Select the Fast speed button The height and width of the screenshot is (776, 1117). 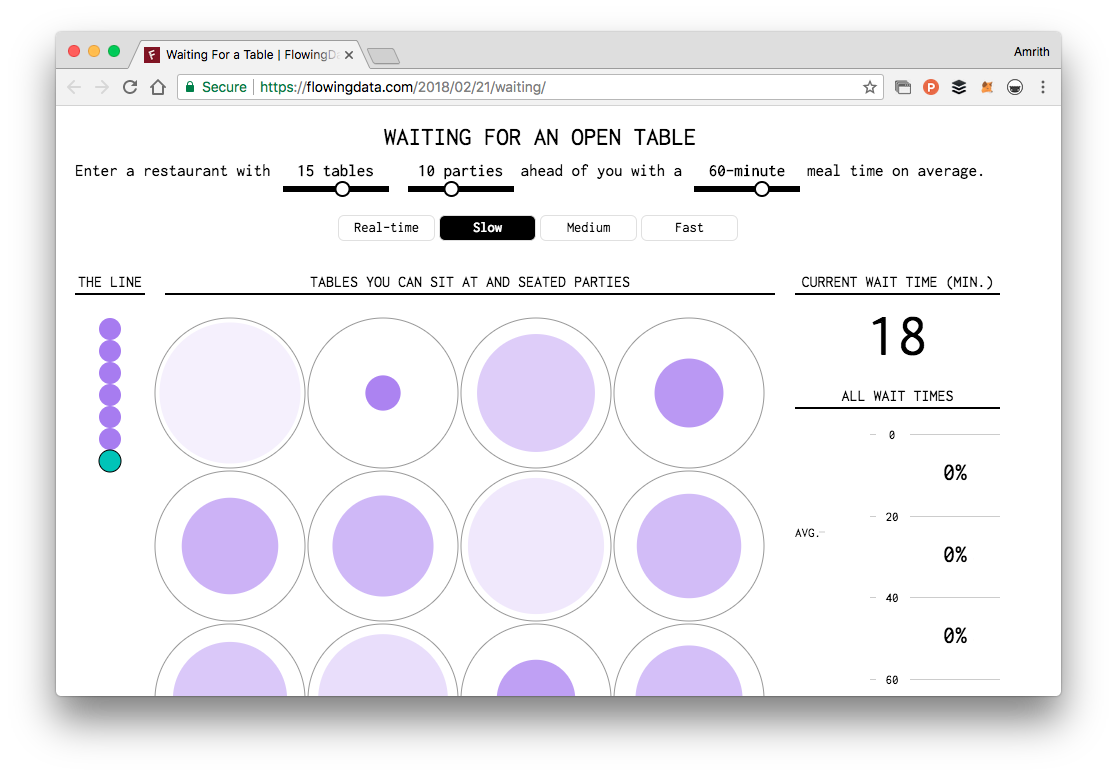689,228
